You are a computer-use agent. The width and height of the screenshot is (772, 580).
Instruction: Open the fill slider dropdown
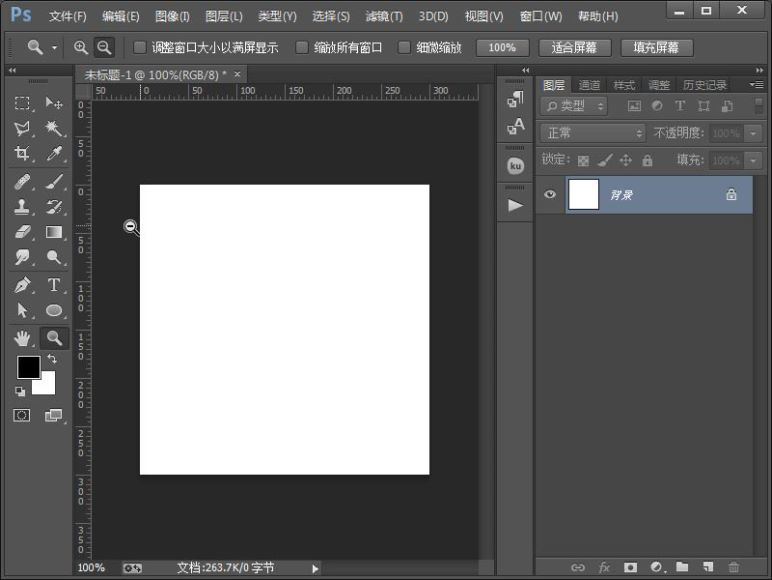click(753, 161)
